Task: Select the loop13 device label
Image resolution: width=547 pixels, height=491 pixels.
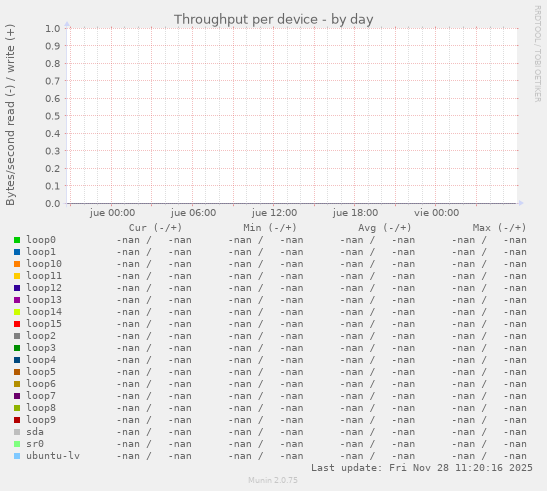Action: tap(44, 300)
